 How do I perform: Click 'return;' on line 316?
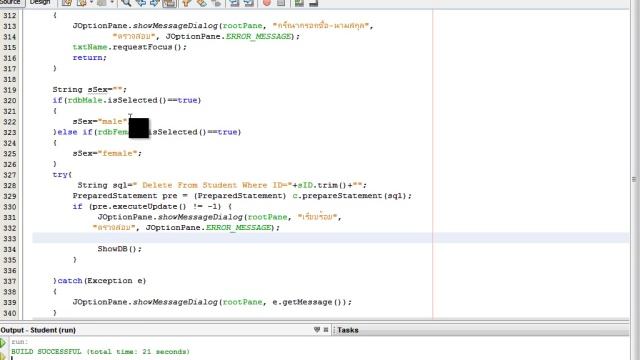pos(89,58)
